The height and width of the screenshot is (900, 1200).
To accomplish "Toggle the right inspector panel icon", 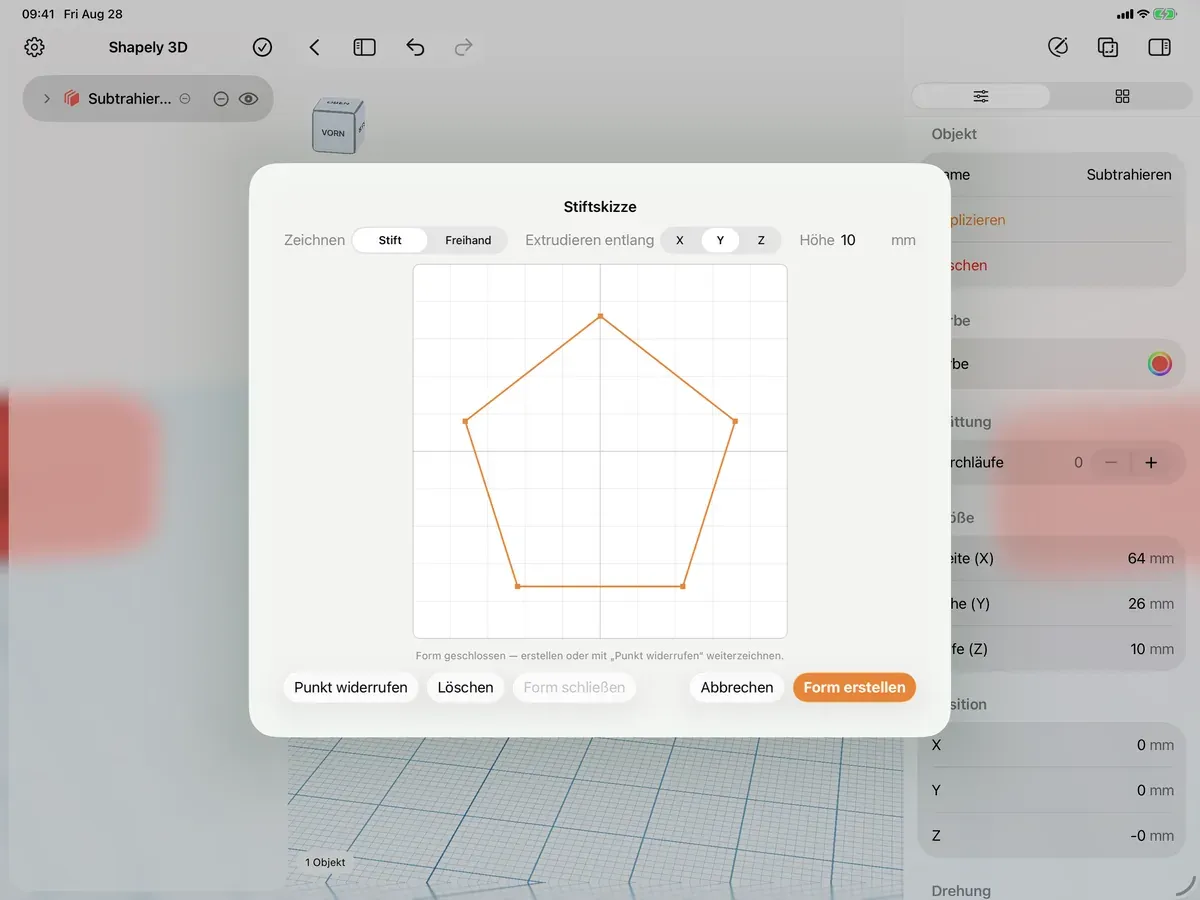I will tap(1159, 47).
